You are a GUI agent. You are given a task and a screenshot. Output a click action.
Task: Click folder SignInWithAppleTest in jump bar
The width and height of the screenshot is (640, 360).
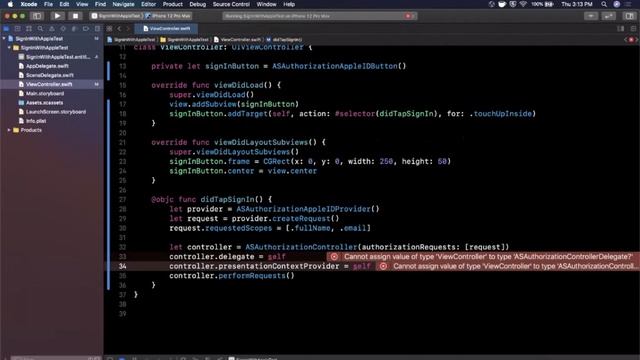coord(184,40)
